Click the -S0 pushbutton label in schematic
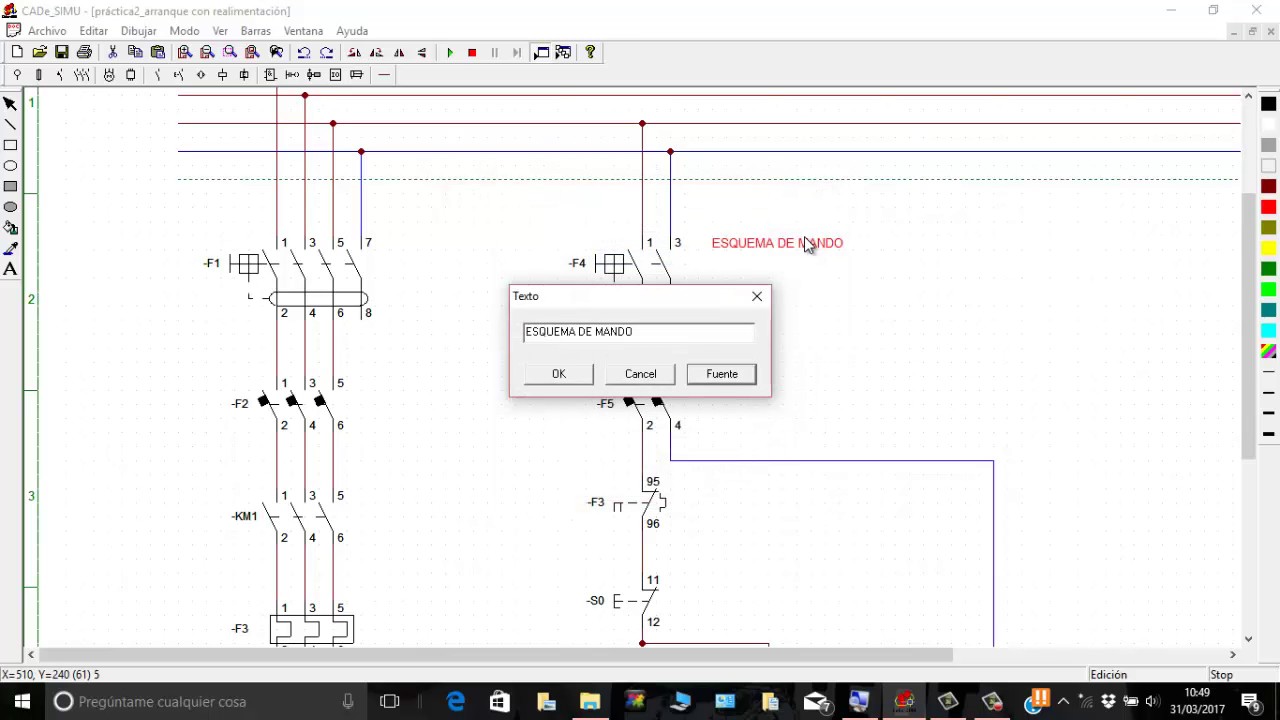This screenshot has height=720, width=1280. (x=595, y=601)
